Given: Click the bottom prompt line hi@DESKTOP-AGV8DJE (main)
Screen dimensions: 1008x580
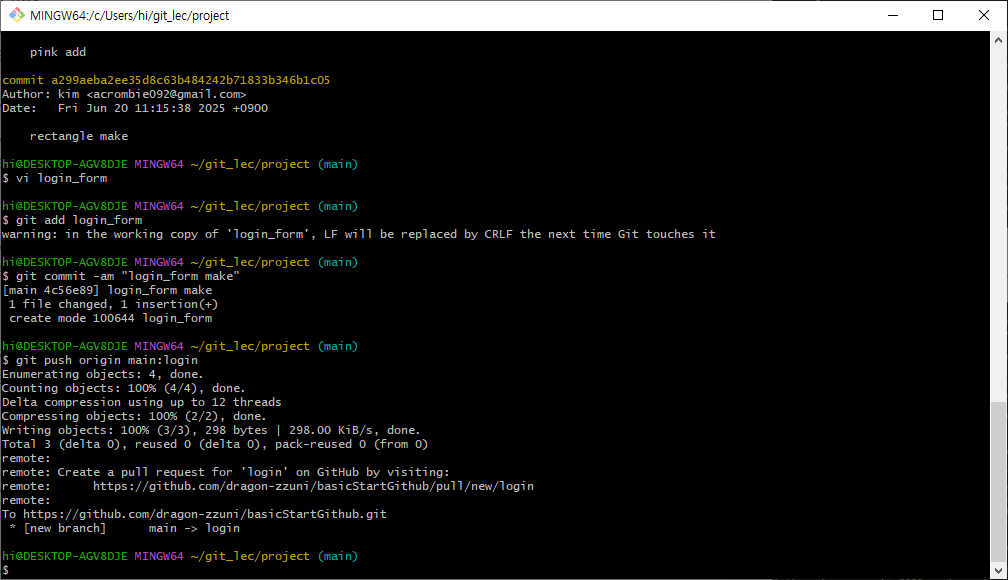Looking at the screenshot, I should click(180, 556).
